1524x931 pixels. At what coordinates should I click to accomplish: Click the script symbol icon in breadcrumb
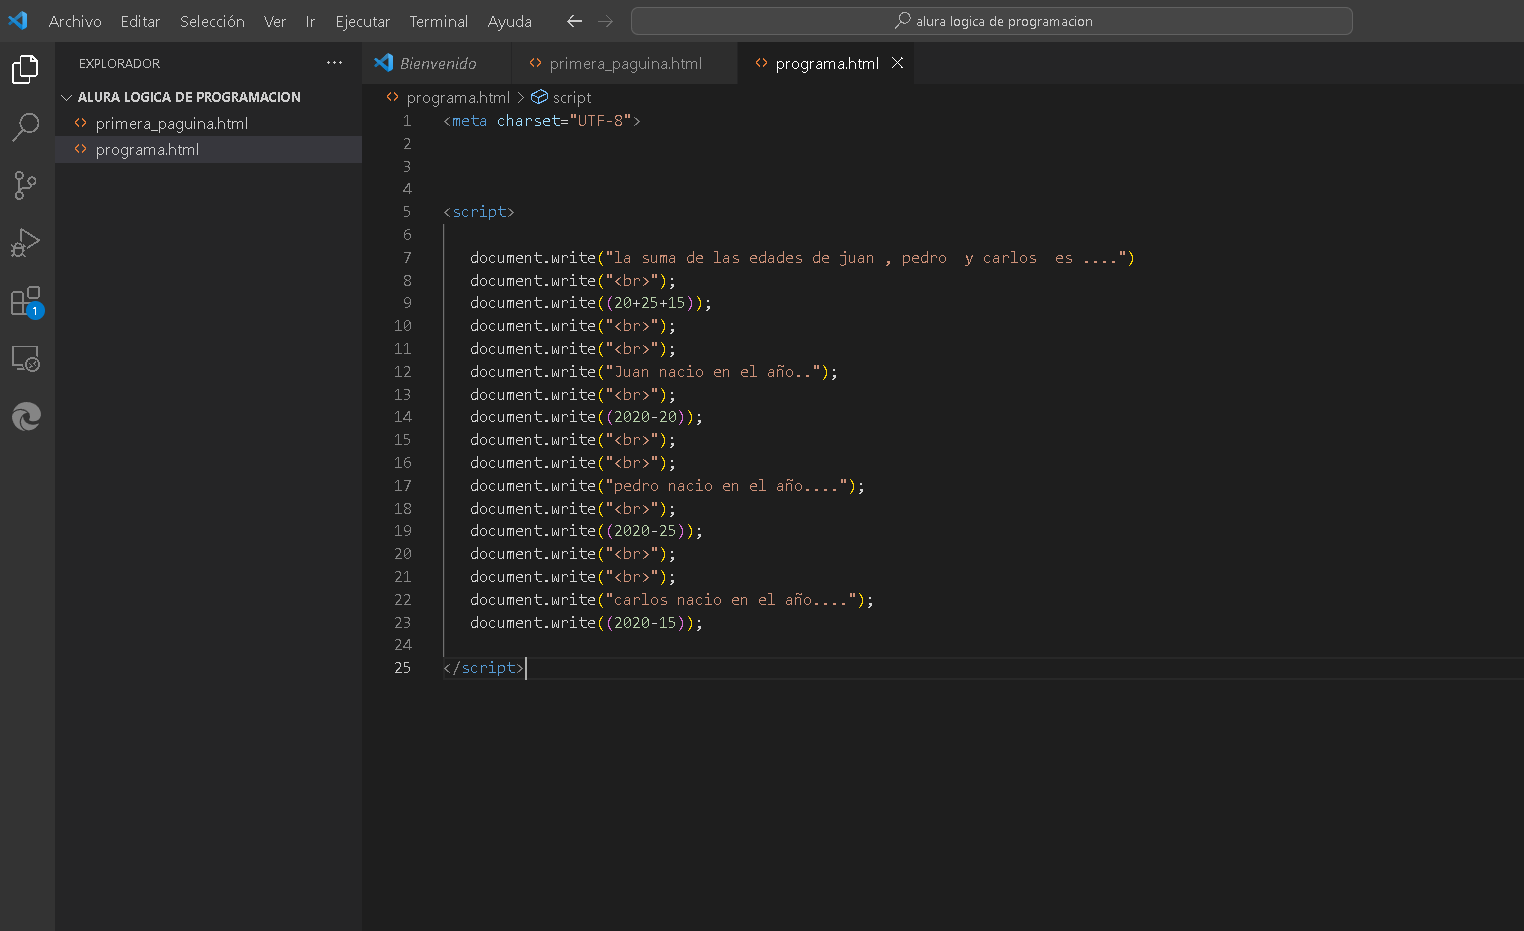(x=539, y=97)
